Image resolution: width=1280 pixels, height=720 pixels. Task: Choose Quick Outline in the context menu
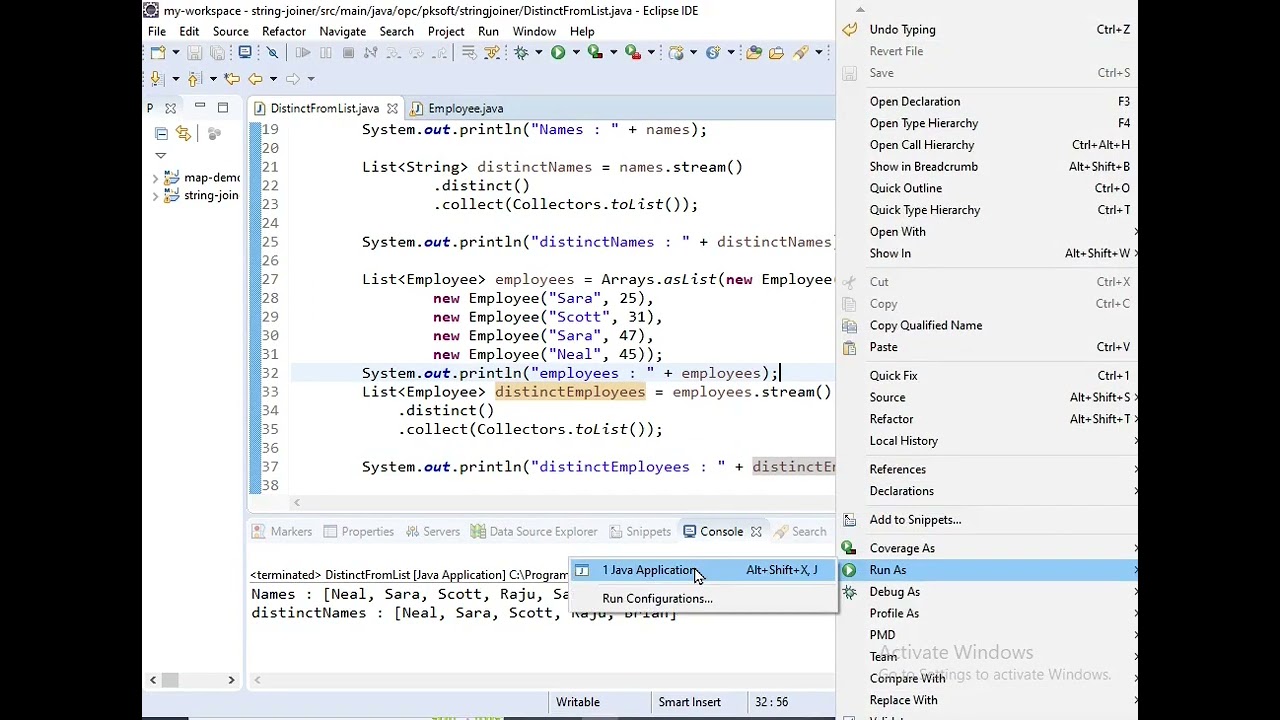[988, 188]
